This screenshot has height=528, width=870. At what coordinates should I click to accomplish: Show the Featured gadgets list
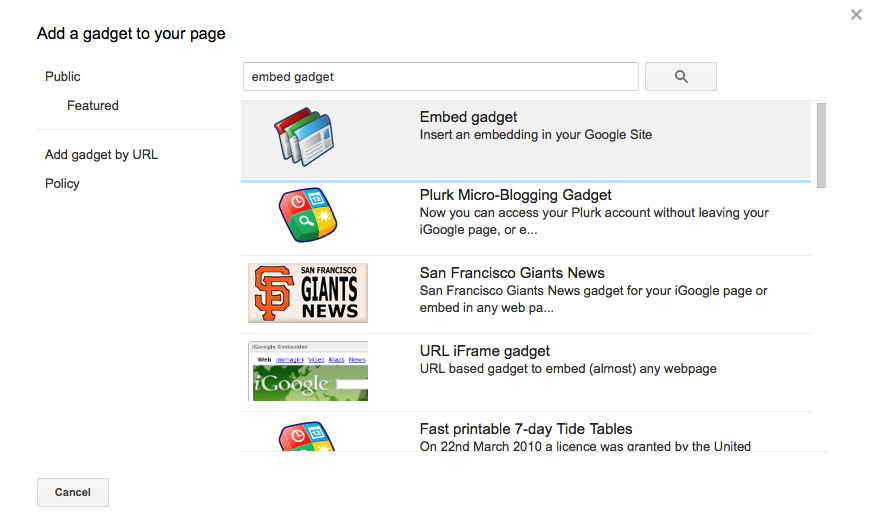click(93, 106)
